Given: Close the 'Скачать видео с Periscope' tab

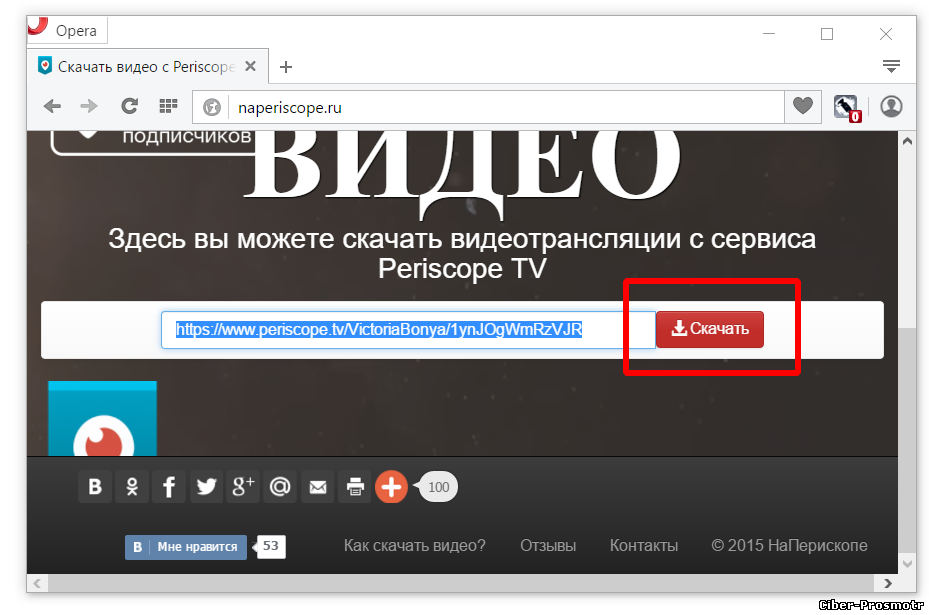Looking at the screenshot, I should (x=251, y=66).
